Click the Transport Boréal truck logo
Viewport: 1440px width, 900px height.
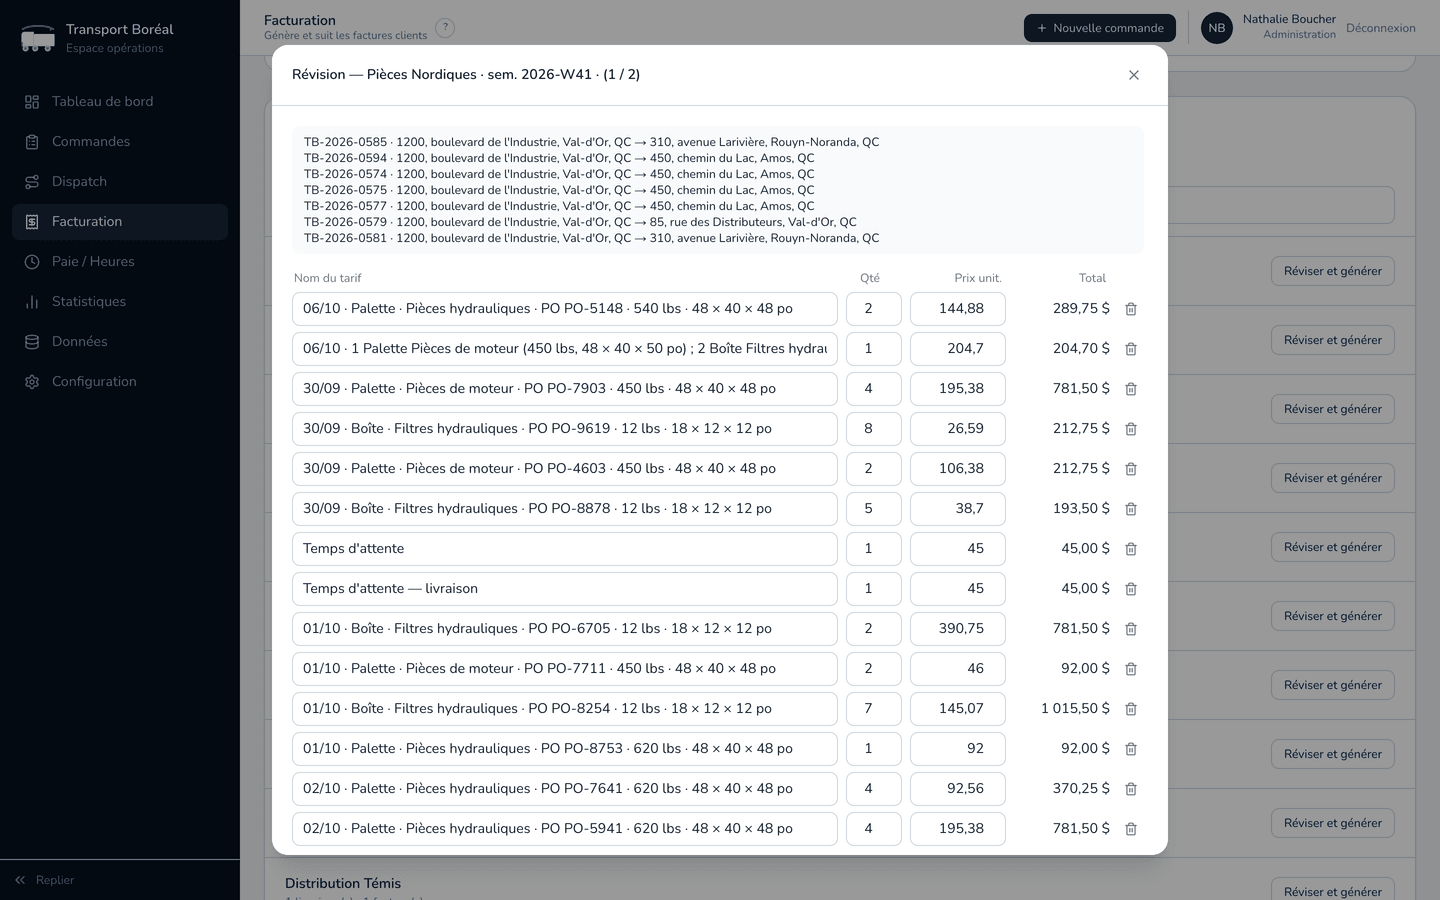click(38, 38)
